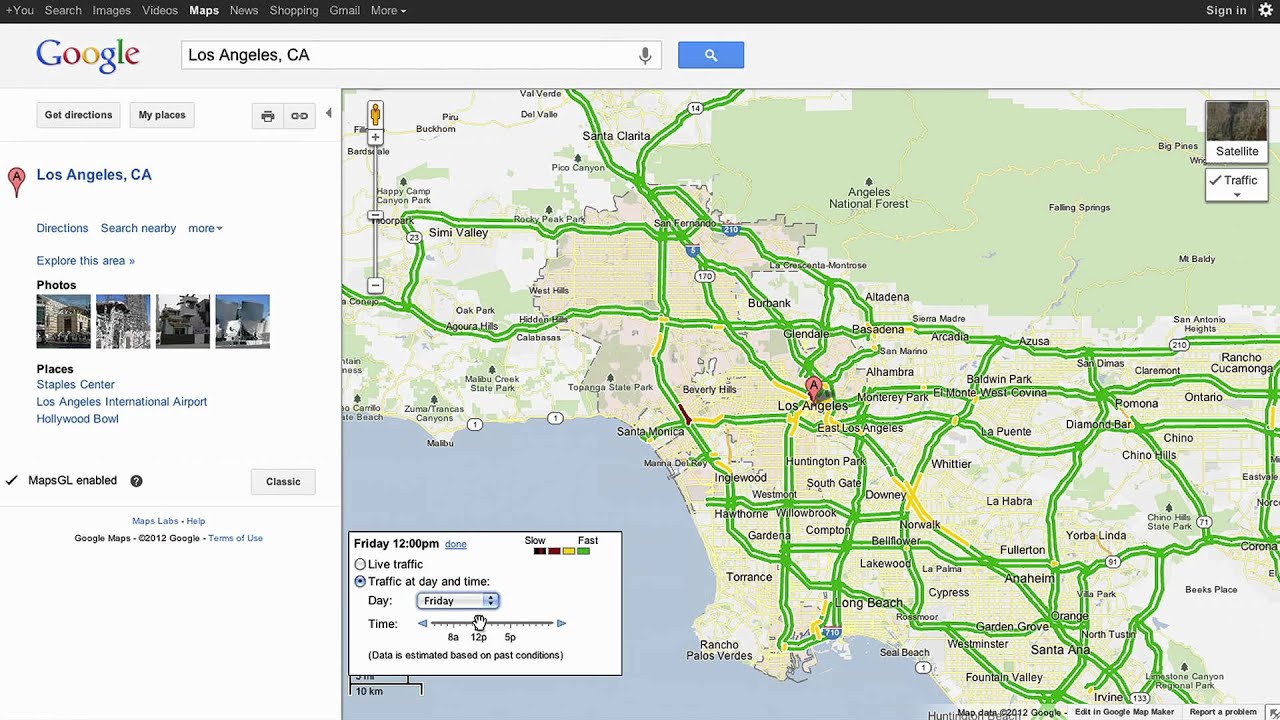Click the zoom in plus button
The width and height of the screenshot is (1280, 720).
click(375, 138)
